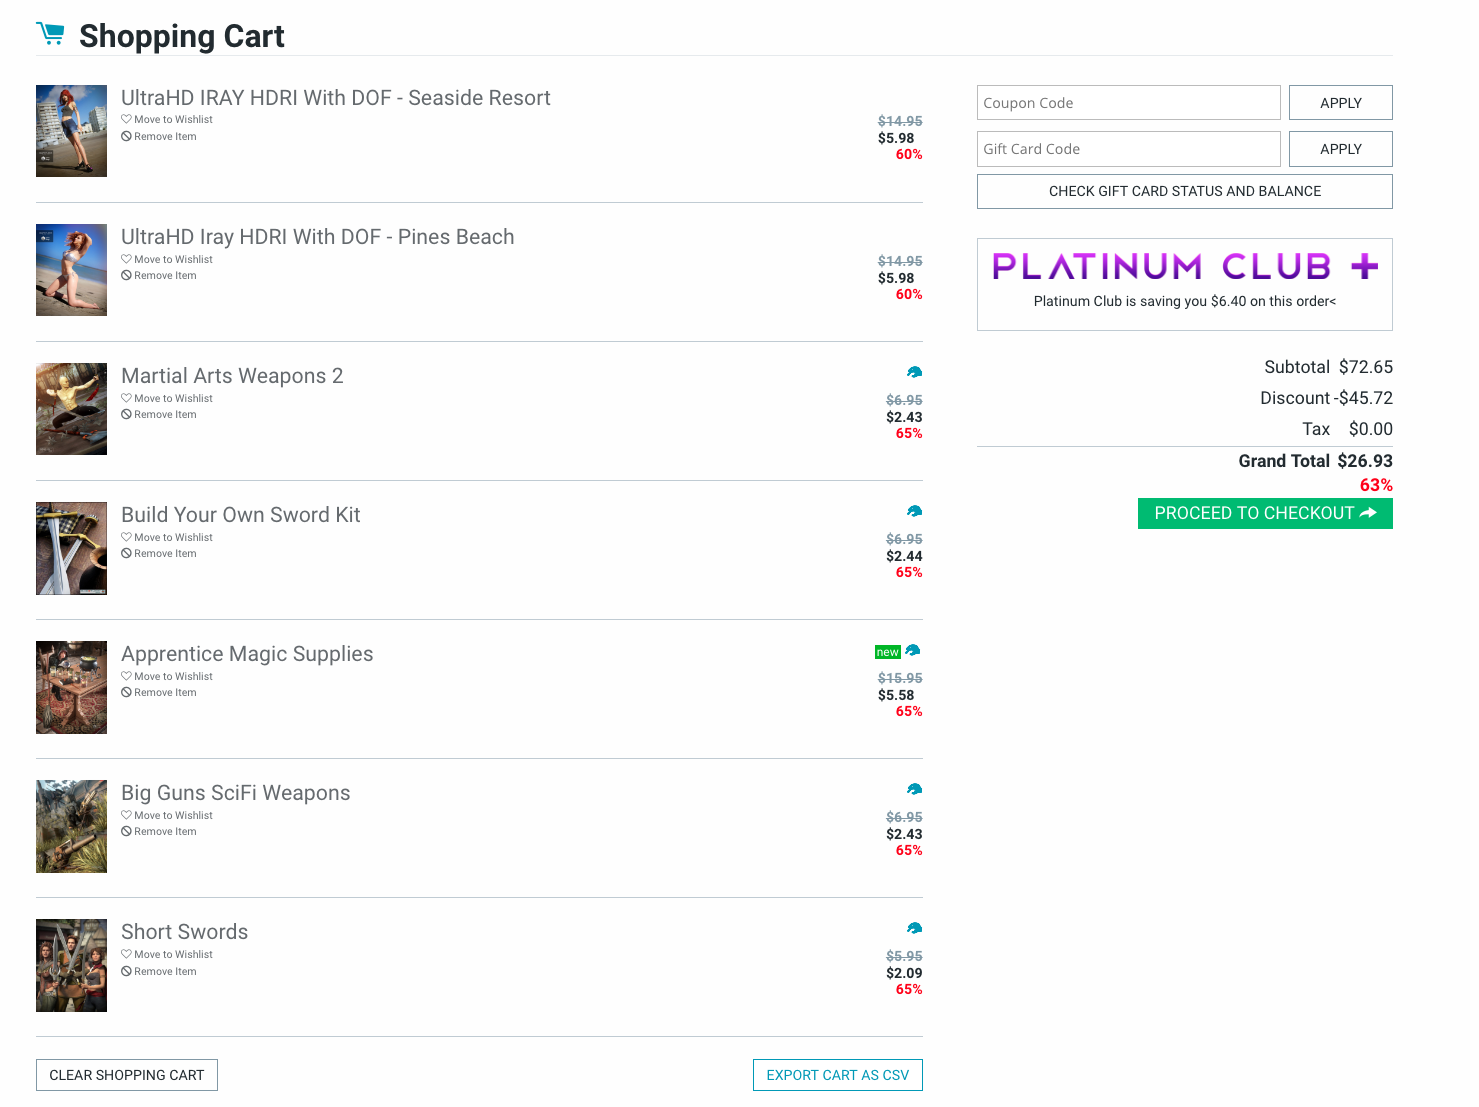Image resolution: width=1479 pixels, height=1107 pixels.
Task: Click the shopping cart icon in header
Action: (x=50, y=34)
